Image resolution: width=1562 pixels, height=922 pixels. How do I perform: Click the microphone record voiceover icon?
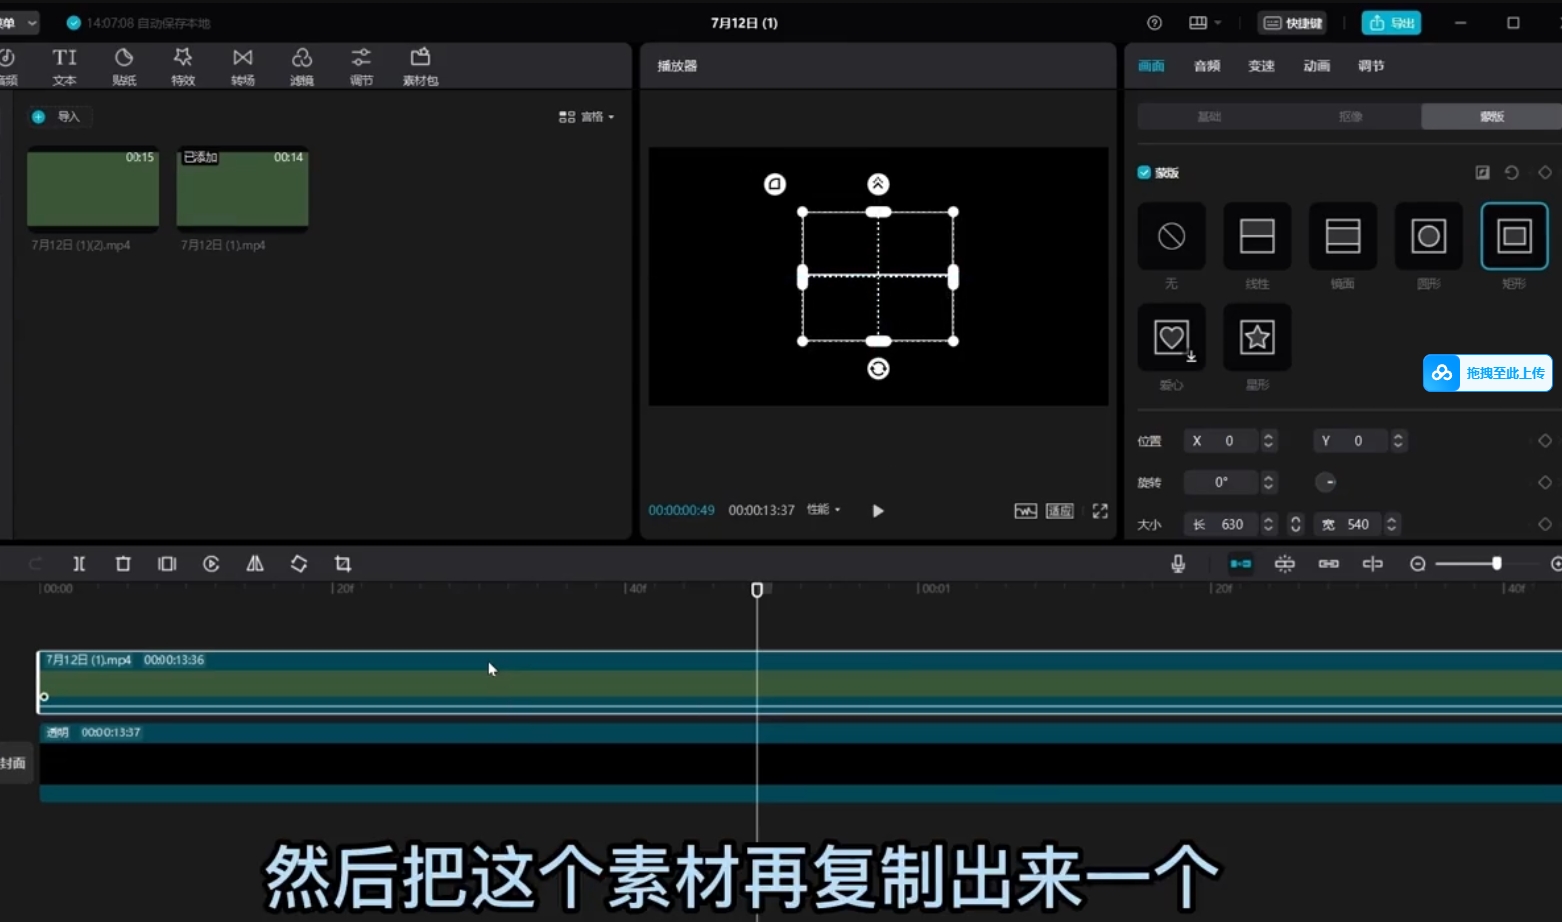pyautogui.click(x=1178, y=564)
